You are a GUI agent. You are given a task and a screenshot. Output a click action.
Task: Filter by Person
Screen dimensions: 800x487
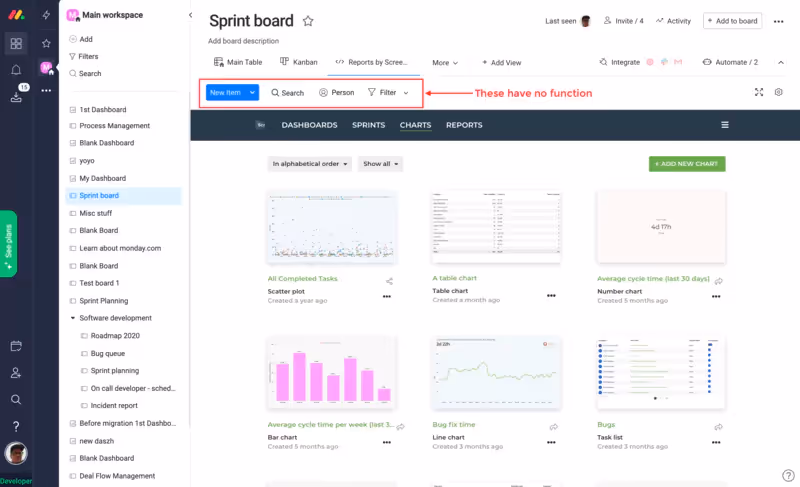coord(336,93)
